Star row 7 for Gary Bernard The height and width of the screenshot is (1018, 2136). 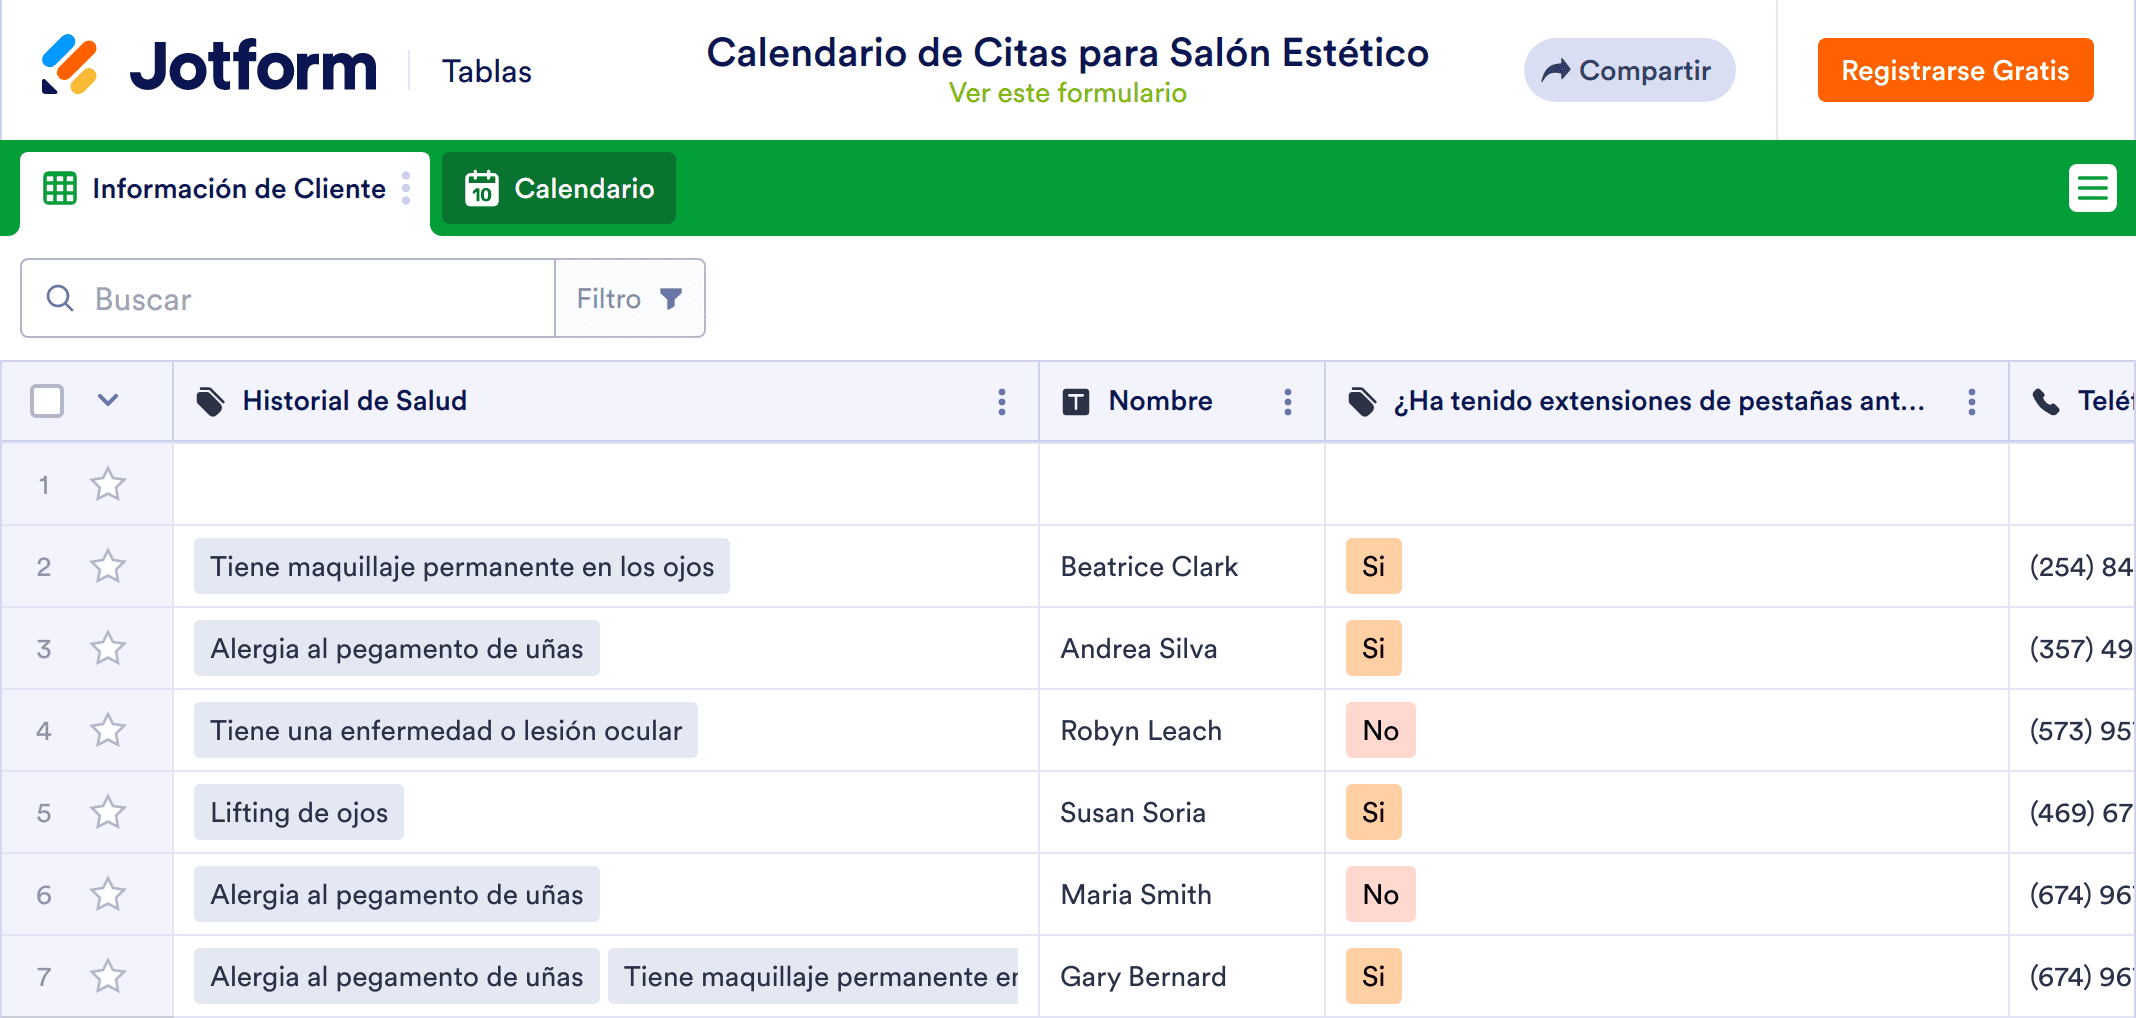(108, 977)
